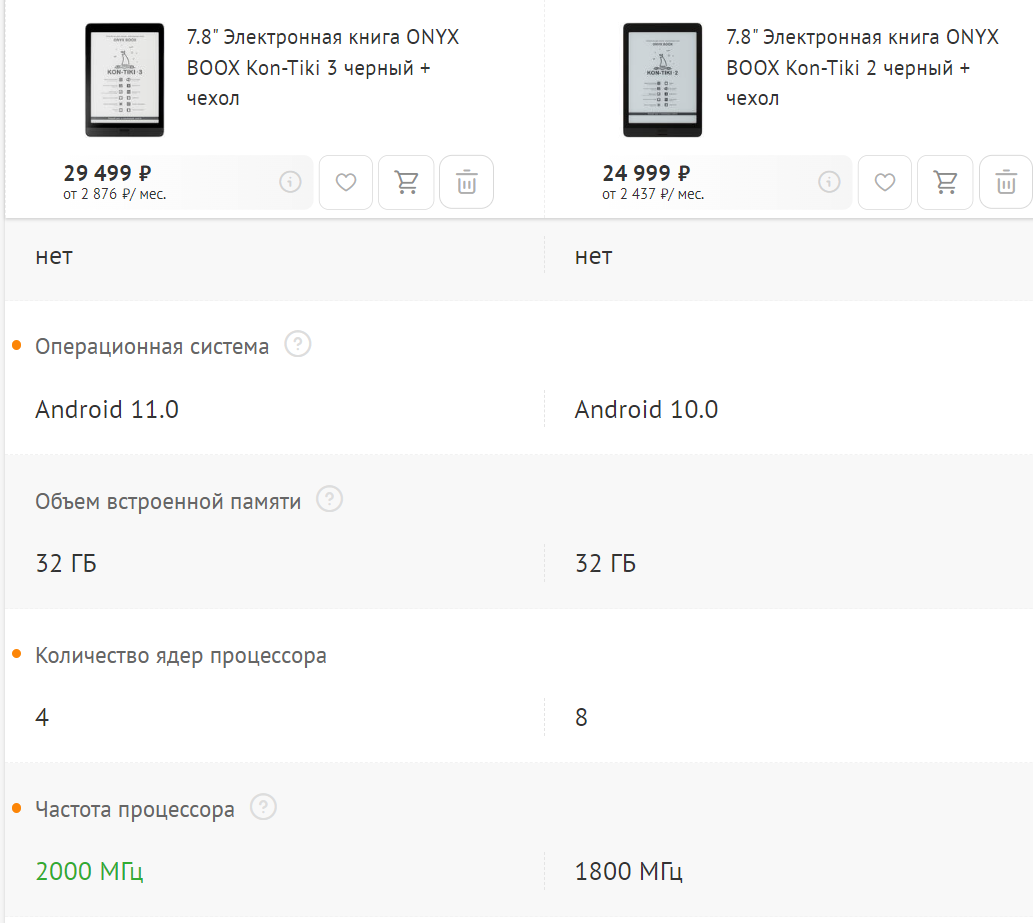Click the 24 999 ₽ price block
The width and height of the screenshot is (1033, 923).
(x=646, y=172)
